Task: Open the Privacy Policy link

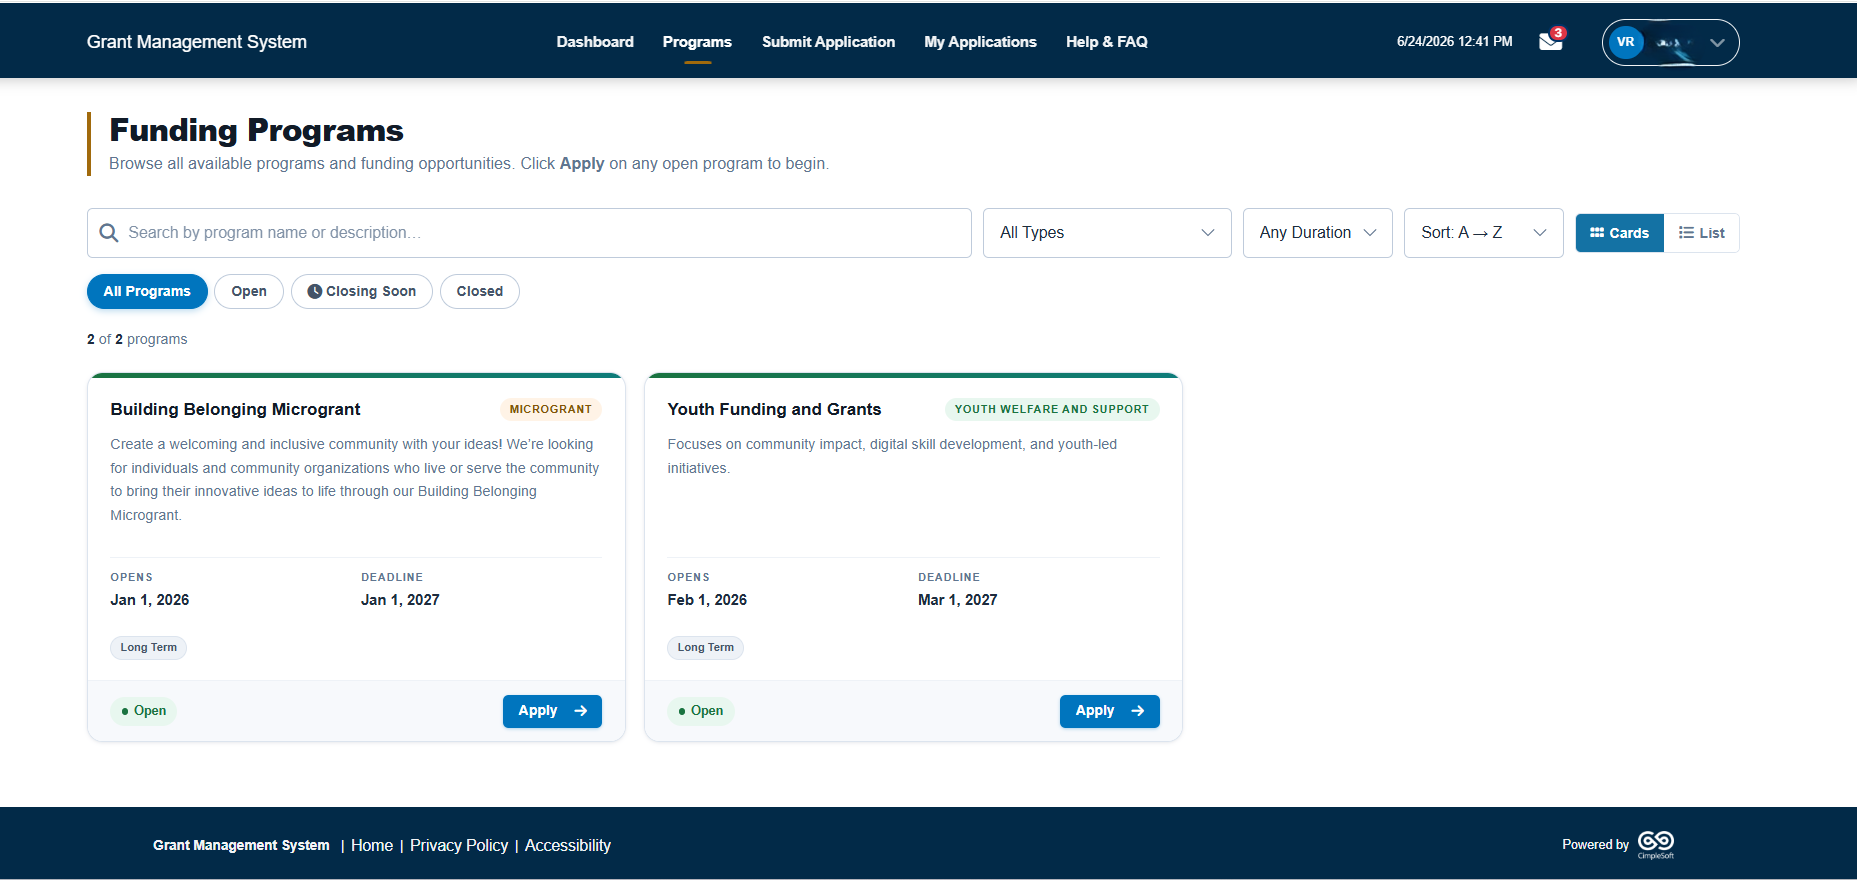Action: 459,845
